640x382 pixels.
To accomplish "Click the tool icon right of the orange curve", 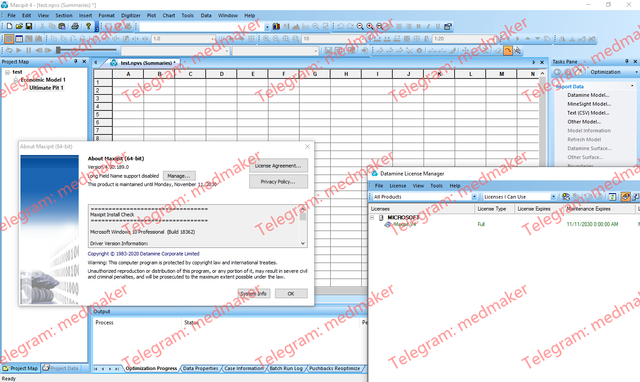I will [x=517, y=51].
